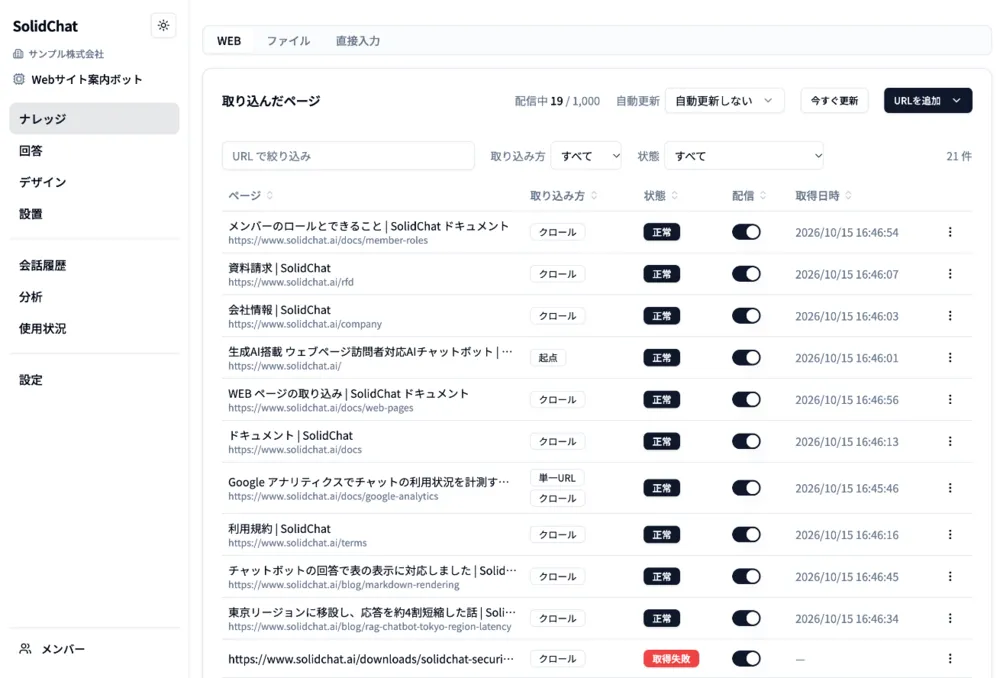Image resolution: width=1000 pixels, height=678 pixels.
Task: Toggle delivery for the failed downloads URL row
Action: click(x=746, y=658)
